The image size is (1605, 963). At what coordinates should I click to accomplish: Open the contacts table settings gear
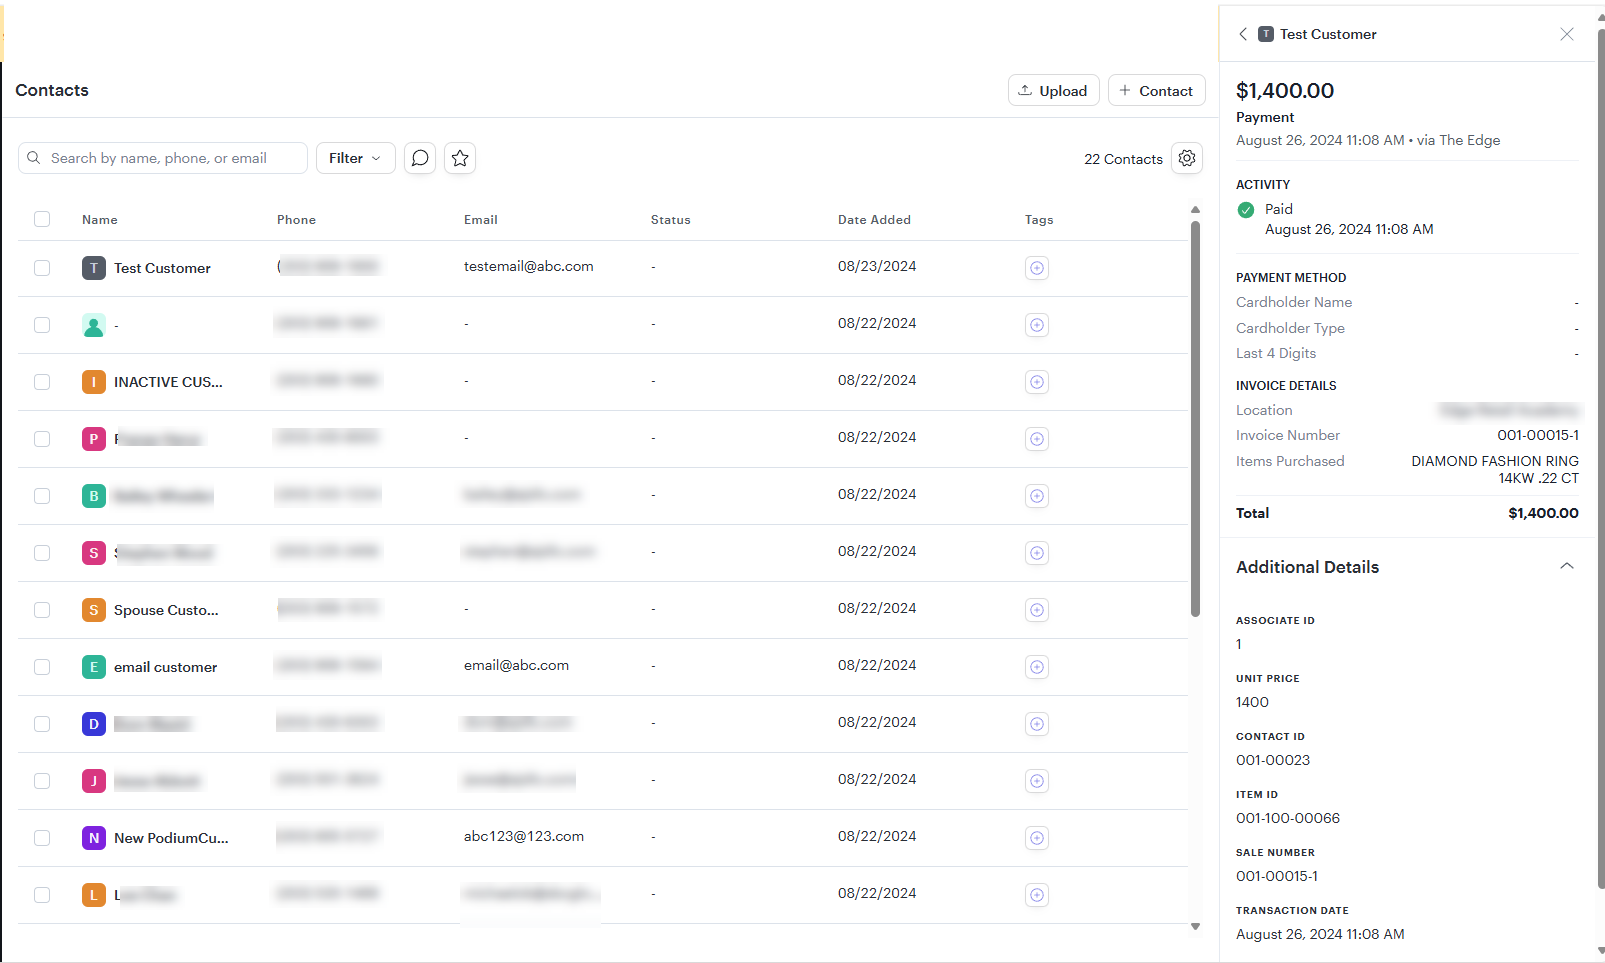1187,158
